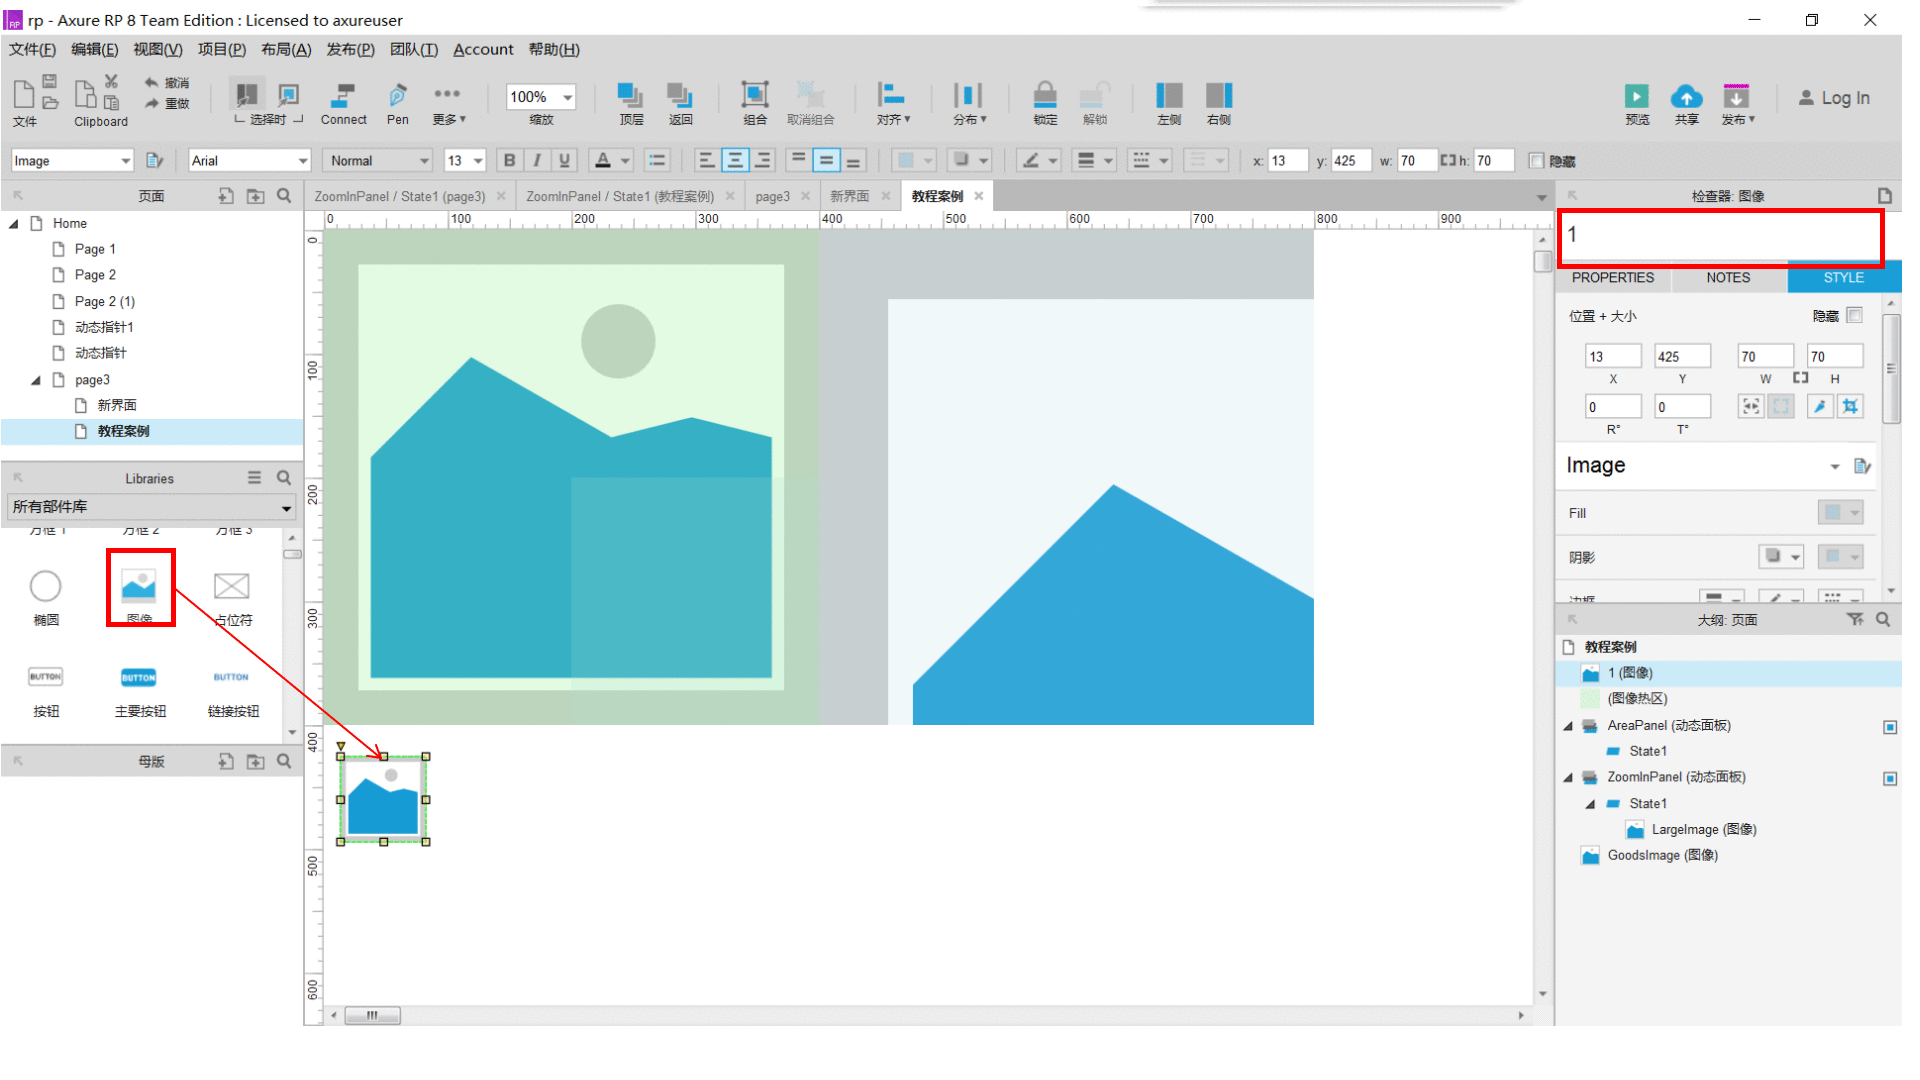Toggle AreaPanel visibility square in outline
1920x1080 pixels.
(1890, 727)
